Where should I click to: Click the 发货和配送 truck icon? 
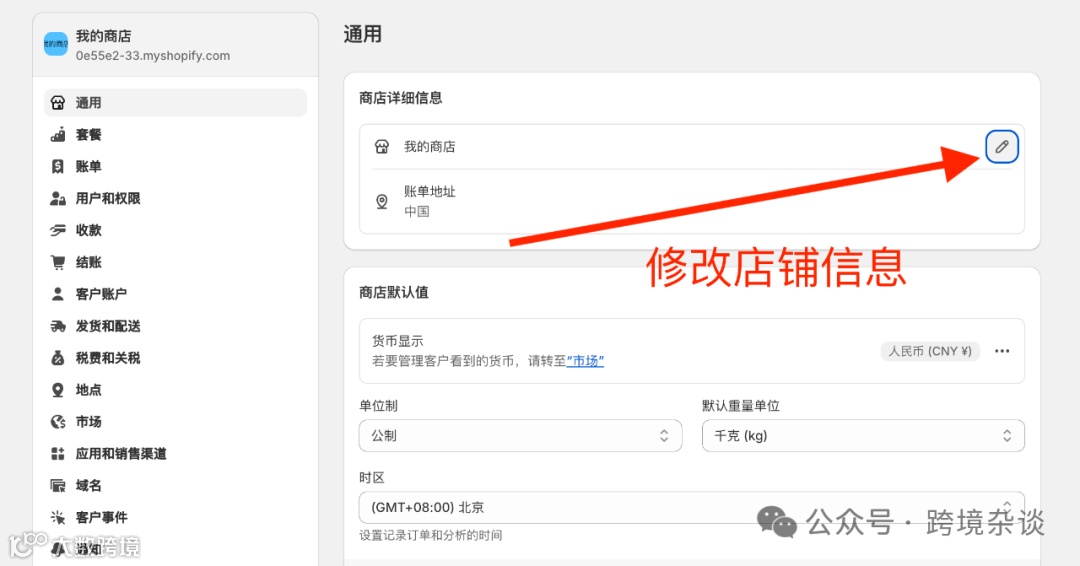[58, 326]
